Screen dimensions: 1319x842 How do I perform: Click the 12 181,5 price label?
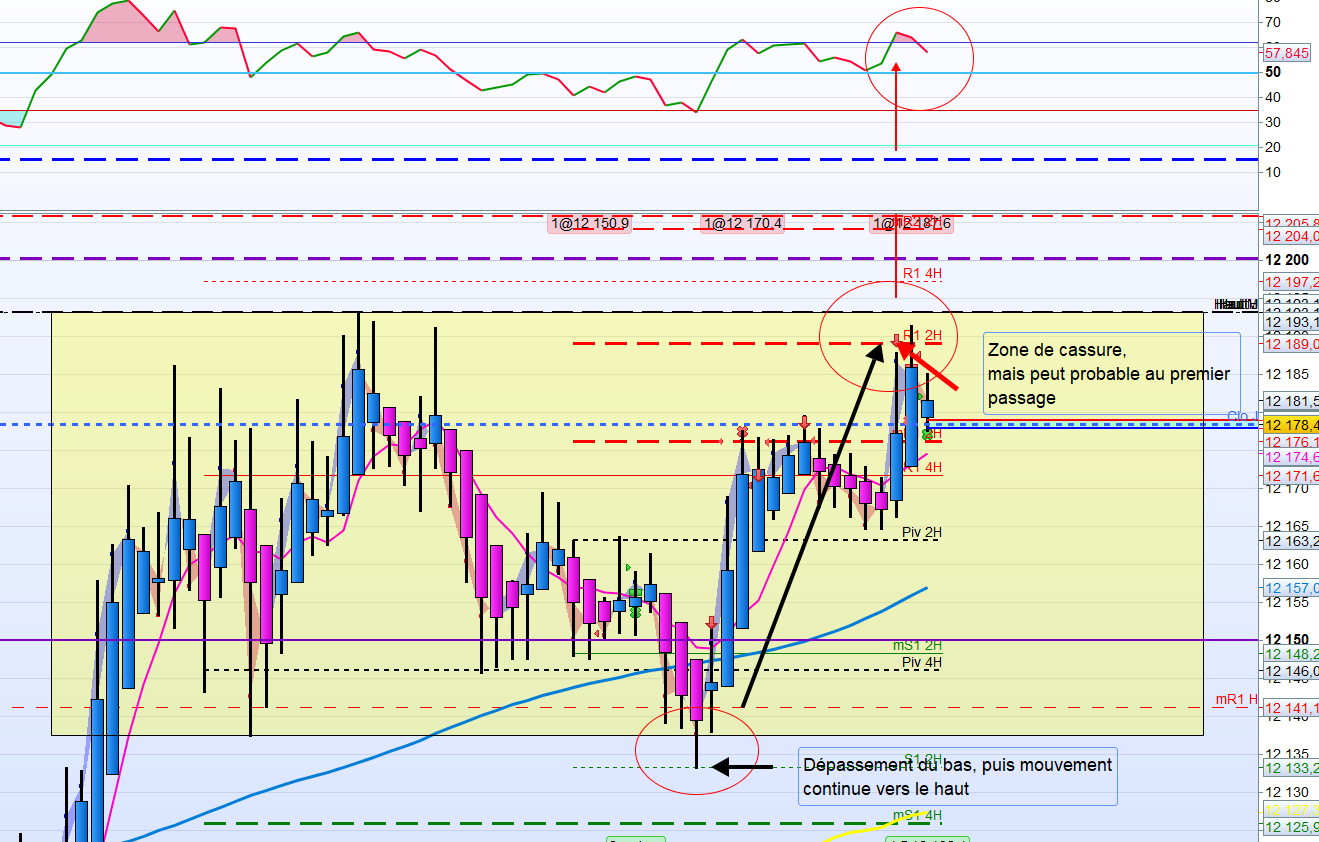[1291, 402]
